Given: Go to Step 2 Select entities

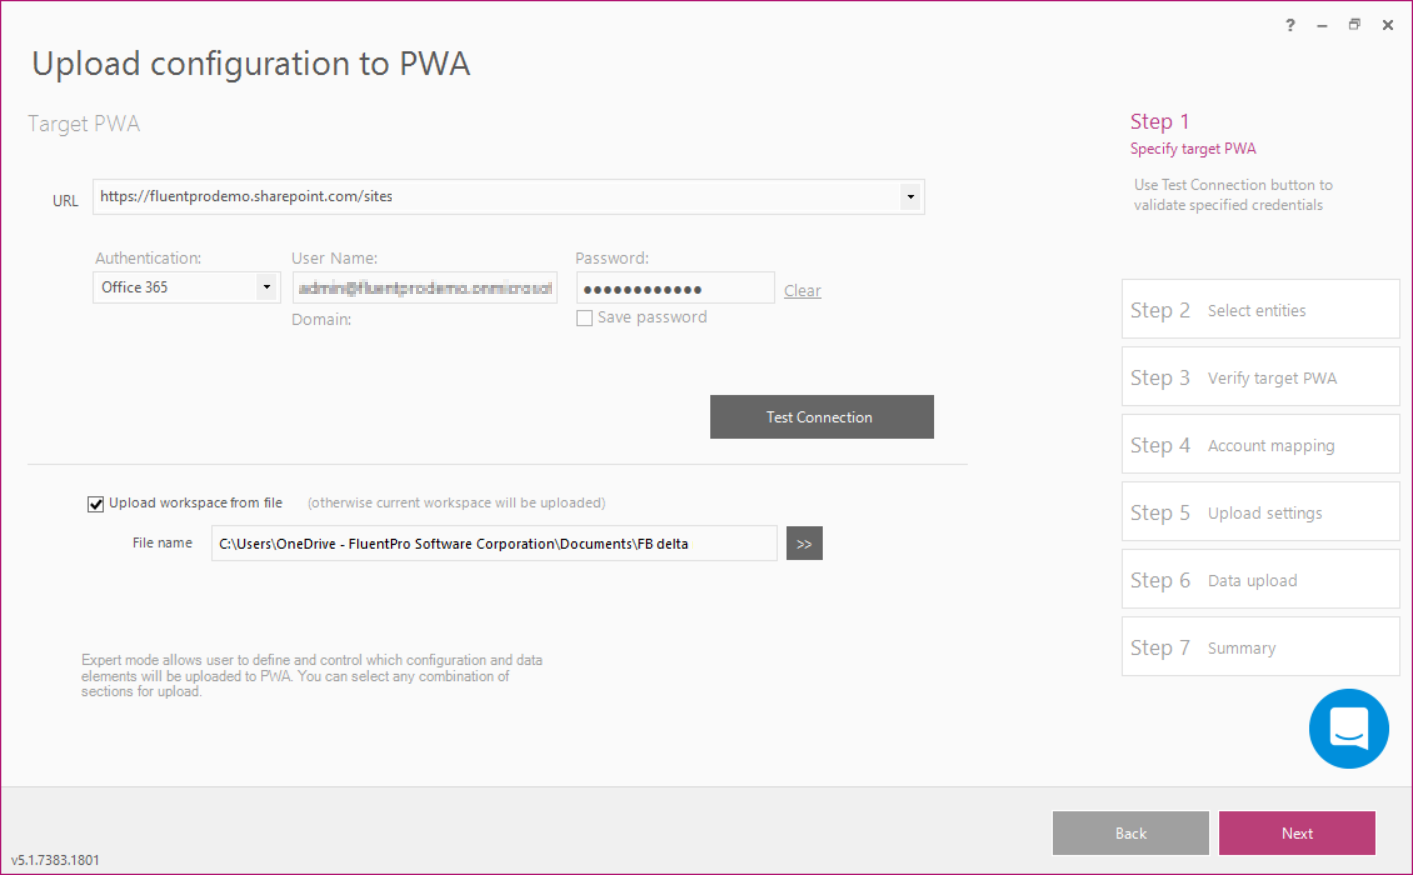Looking at the screenshot, I should (1260, 310).
